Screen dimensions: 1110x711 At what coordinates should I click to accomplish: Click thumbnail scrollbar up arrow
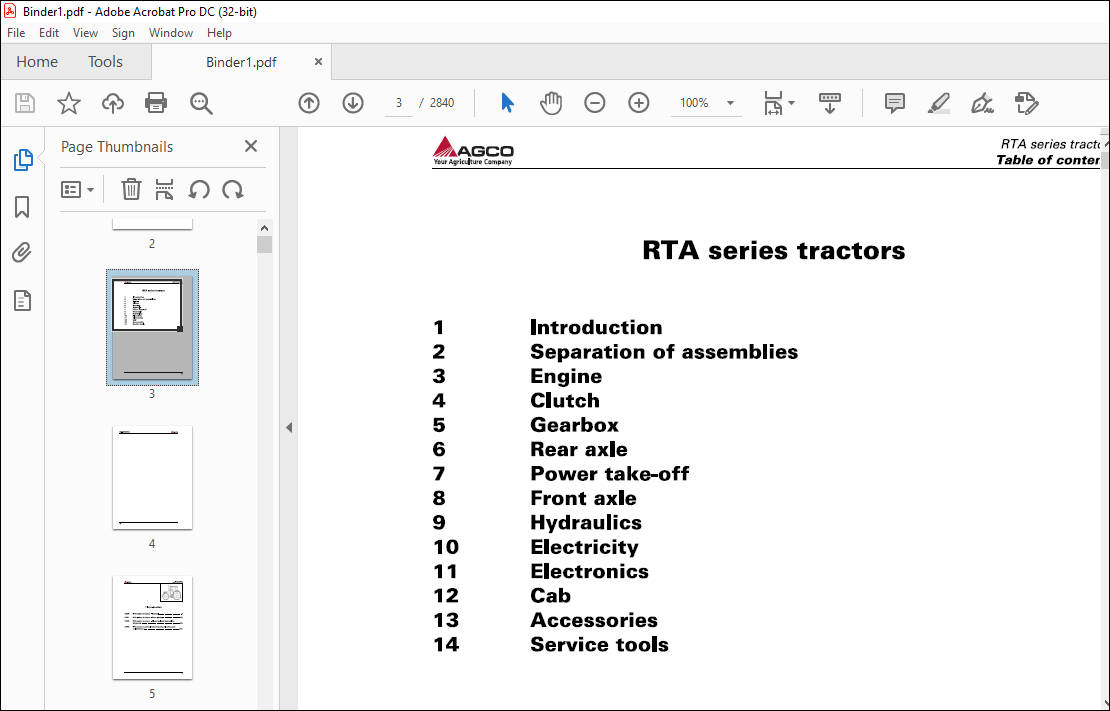264,228
